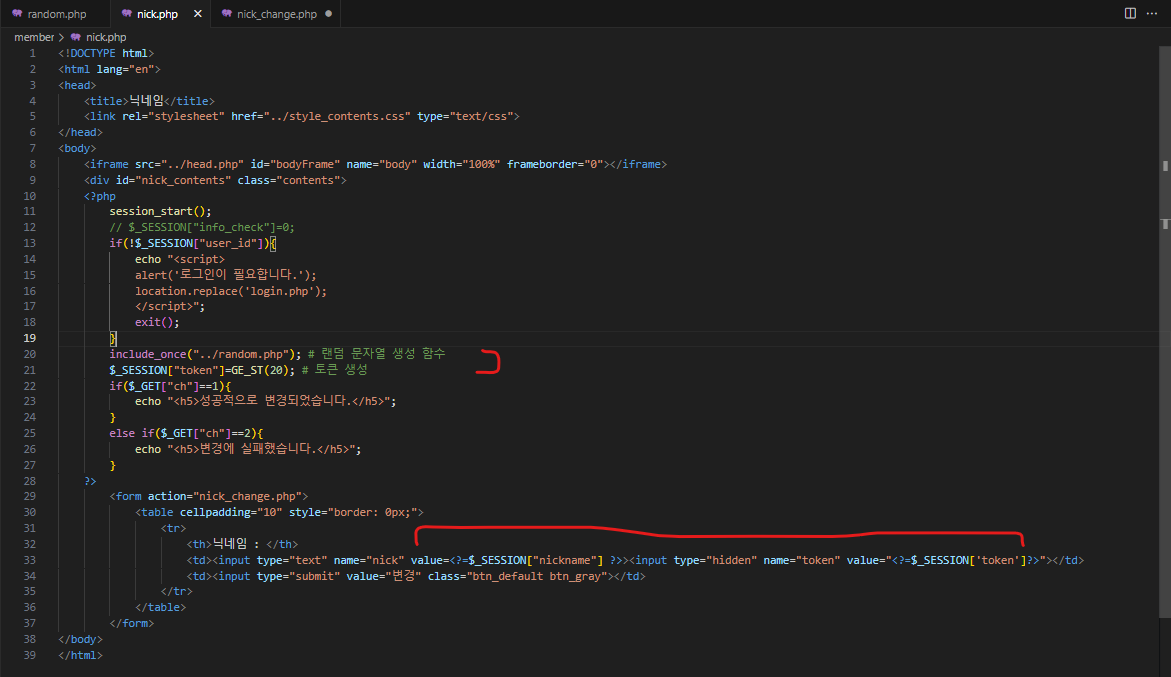Click the exit(); statement
This screenshot has width=1171, height=677.
tap(157, 322)
